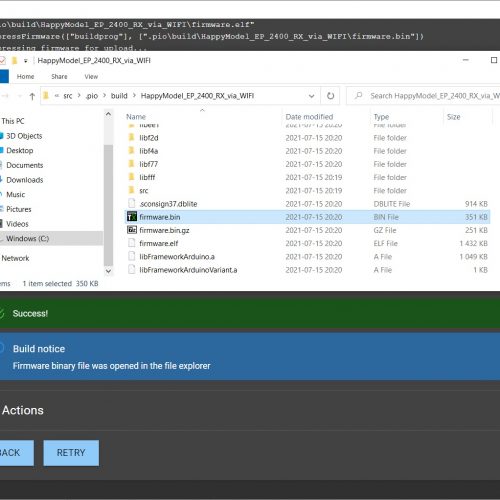
Task: Sort by the Size column header
Action: click(454, 117)
